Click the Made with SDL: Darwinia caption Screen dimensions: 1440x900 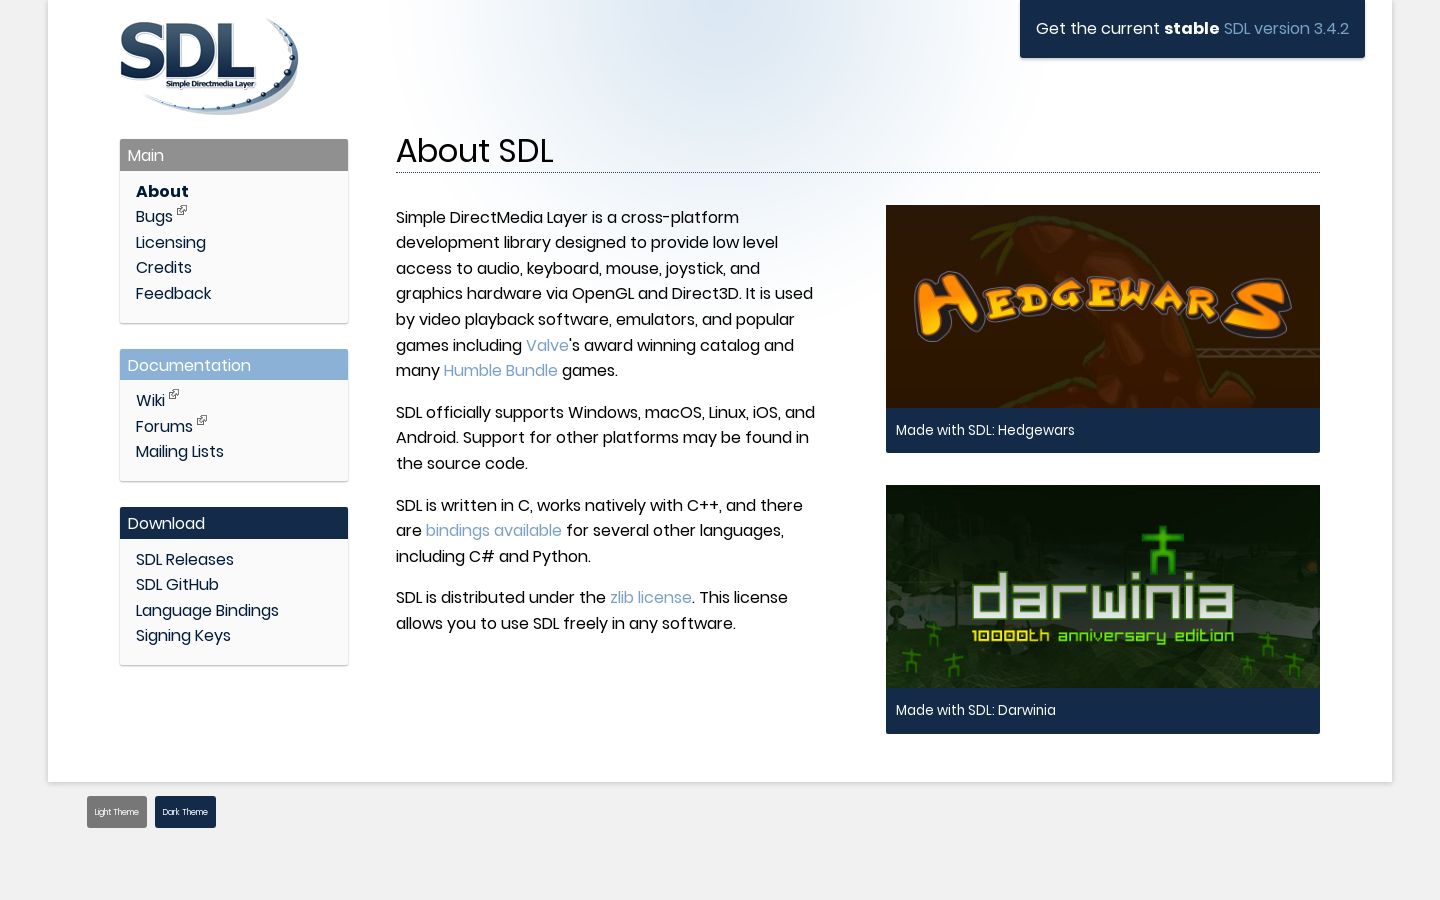pos(976,711)
